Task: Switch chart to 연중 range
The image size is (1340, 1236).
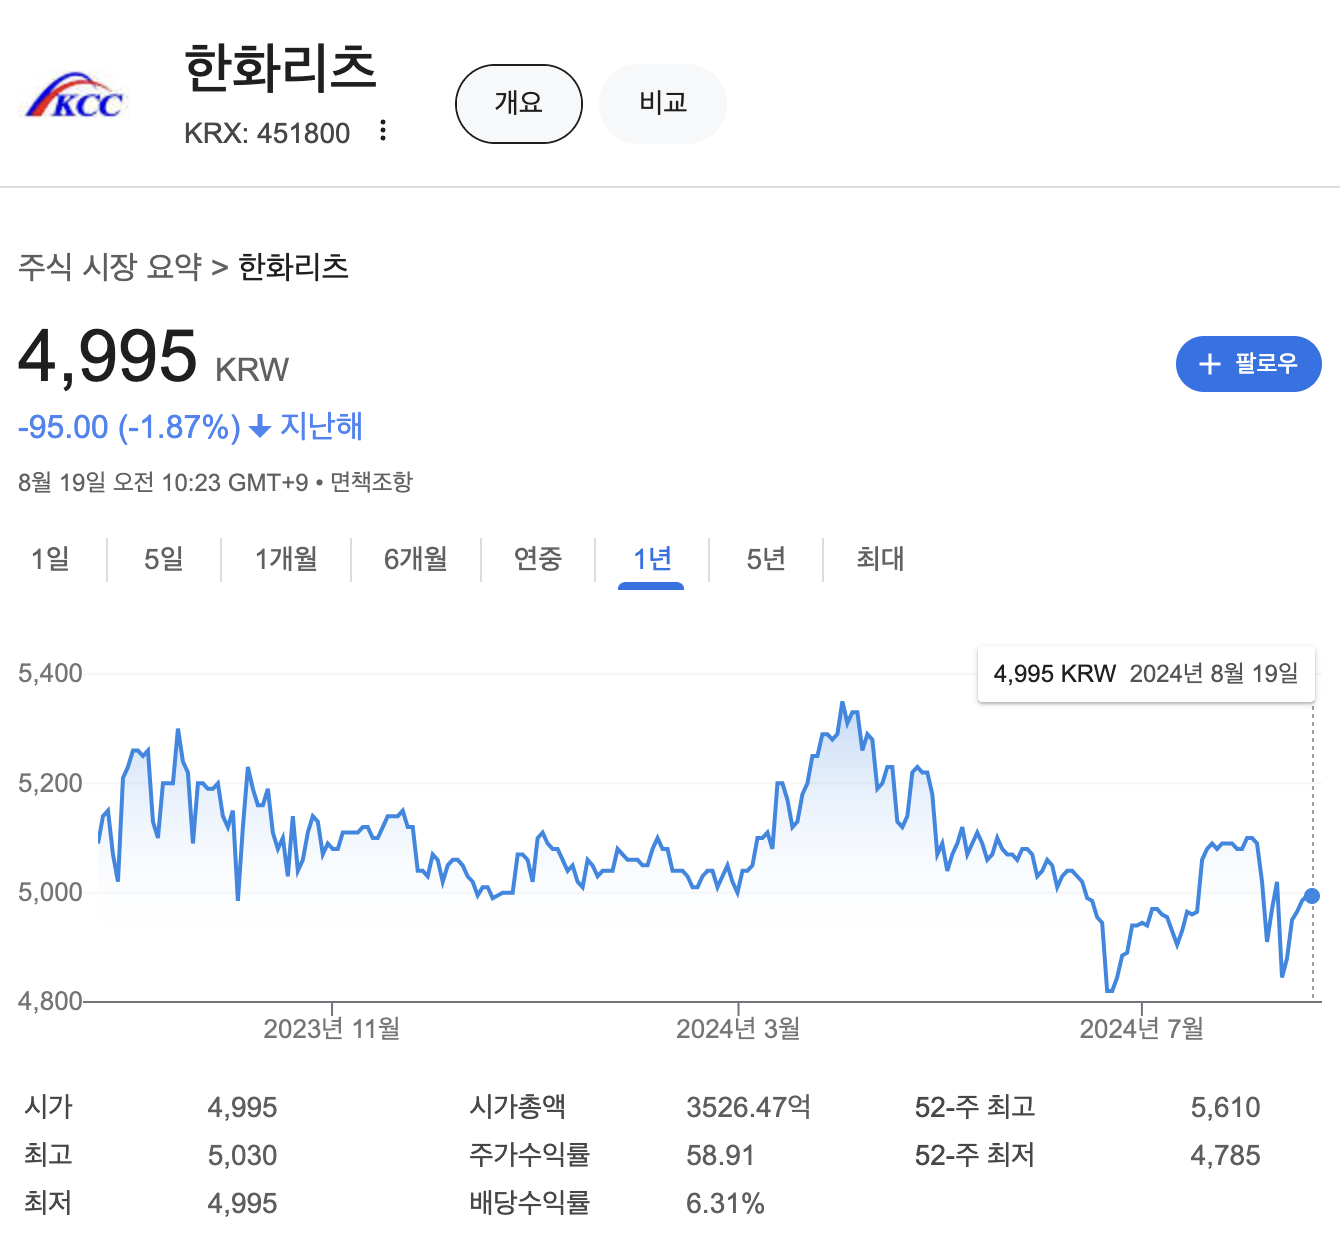Action: [x=538, y=559]
